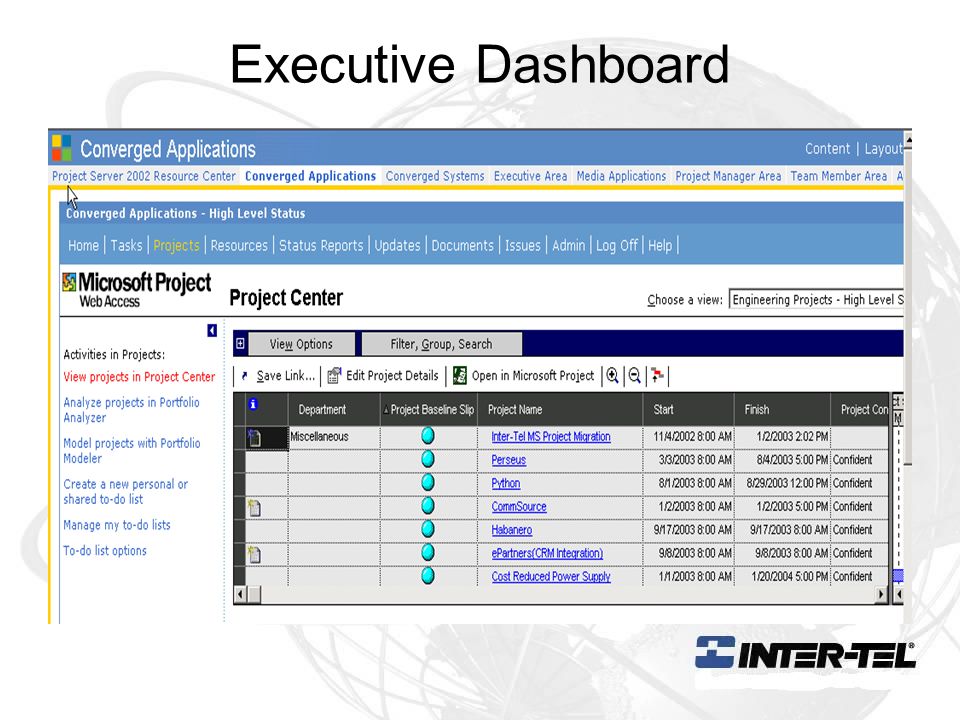
Task: Open the Admin menu item
Action: [x=568, y=246]
